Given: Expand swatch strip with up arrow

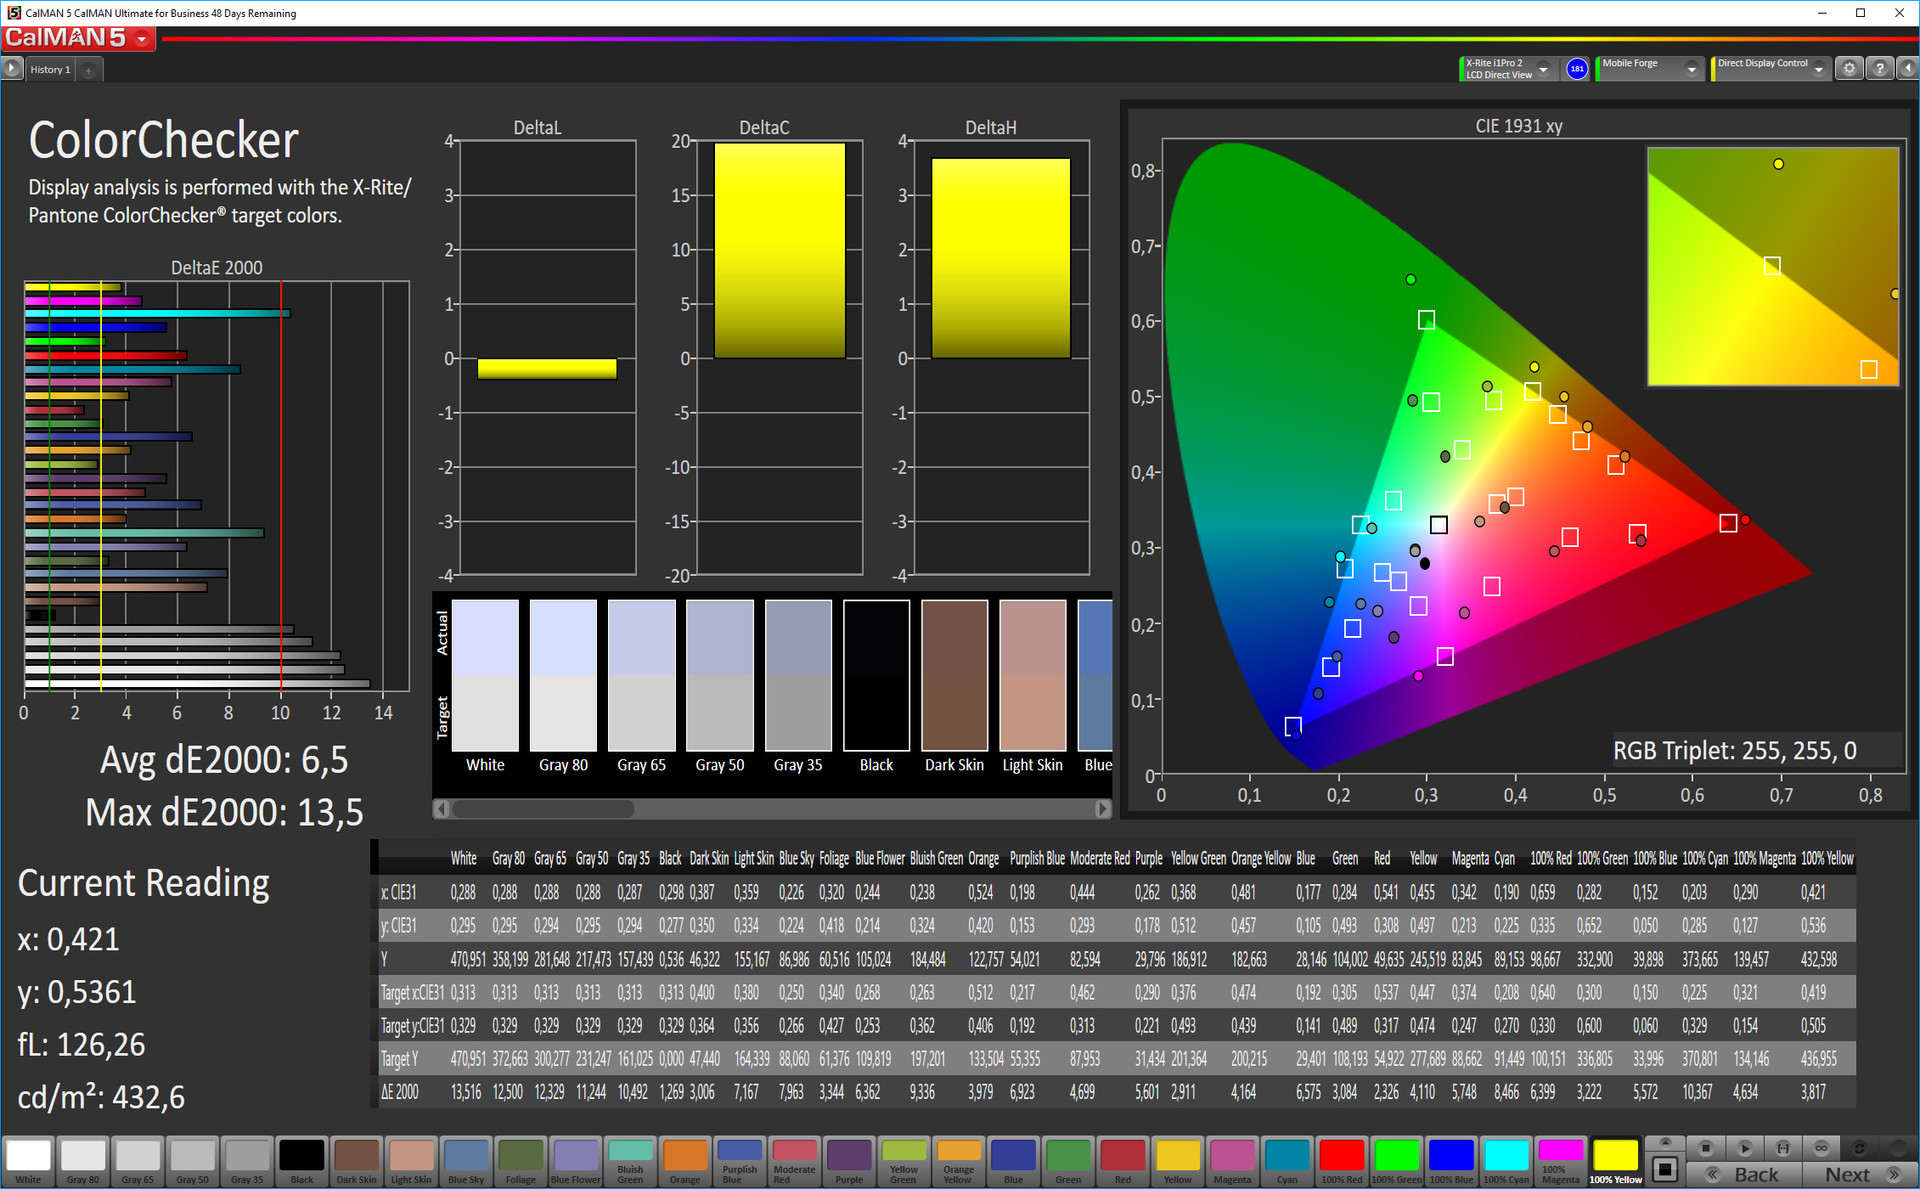Looking at the screenshot, I should [x=1665, y=1142].
